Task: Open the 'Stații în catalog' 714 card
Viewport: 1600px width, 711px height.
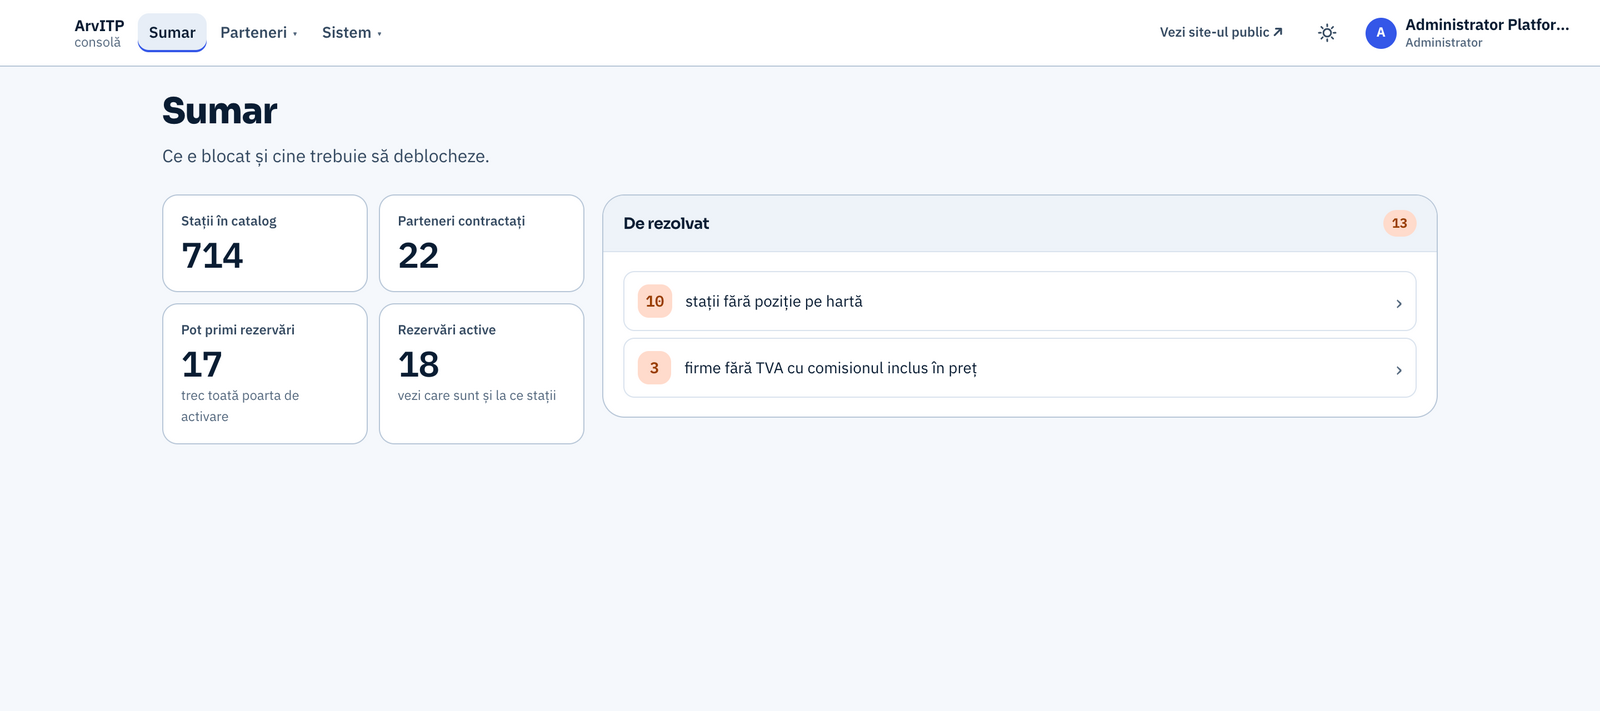Action: [x=265, y=243]
